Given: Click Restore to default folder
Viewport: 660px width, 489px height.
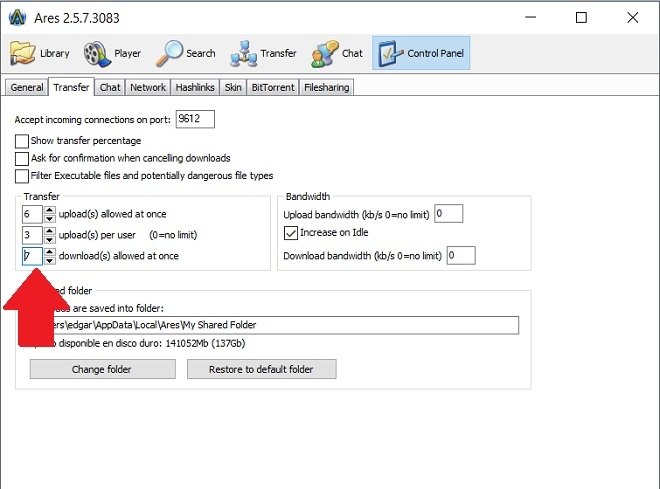Looking at the screenshot, I should click(x=261, y=369).
